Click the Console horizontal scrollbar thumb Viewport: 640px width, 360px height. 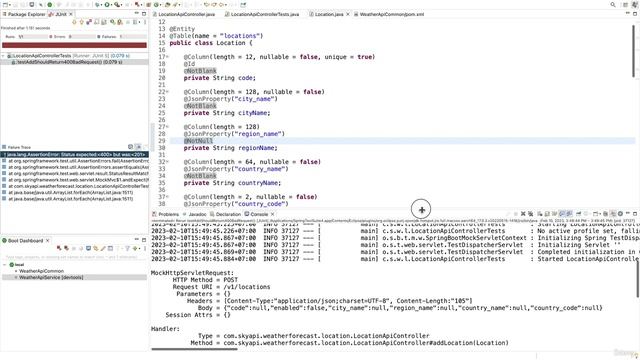194,349
